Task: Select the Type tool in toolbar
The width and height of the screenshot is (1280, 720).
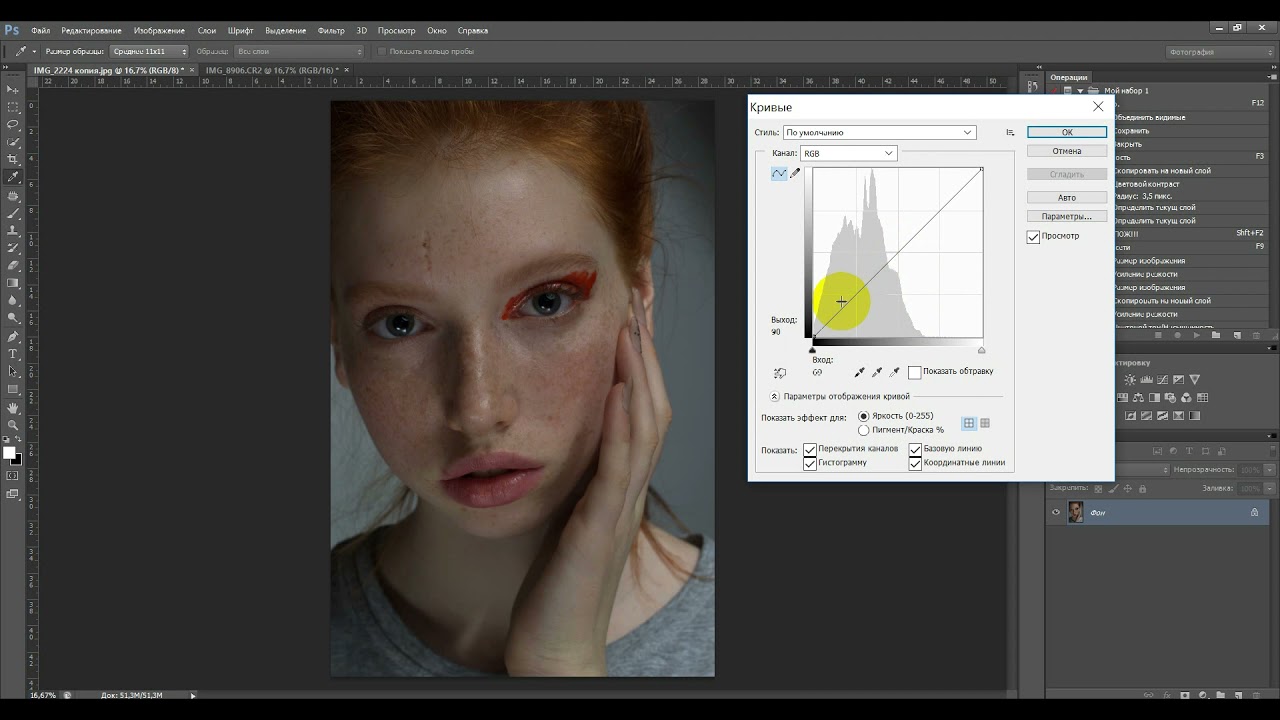Action: [13, 354]
